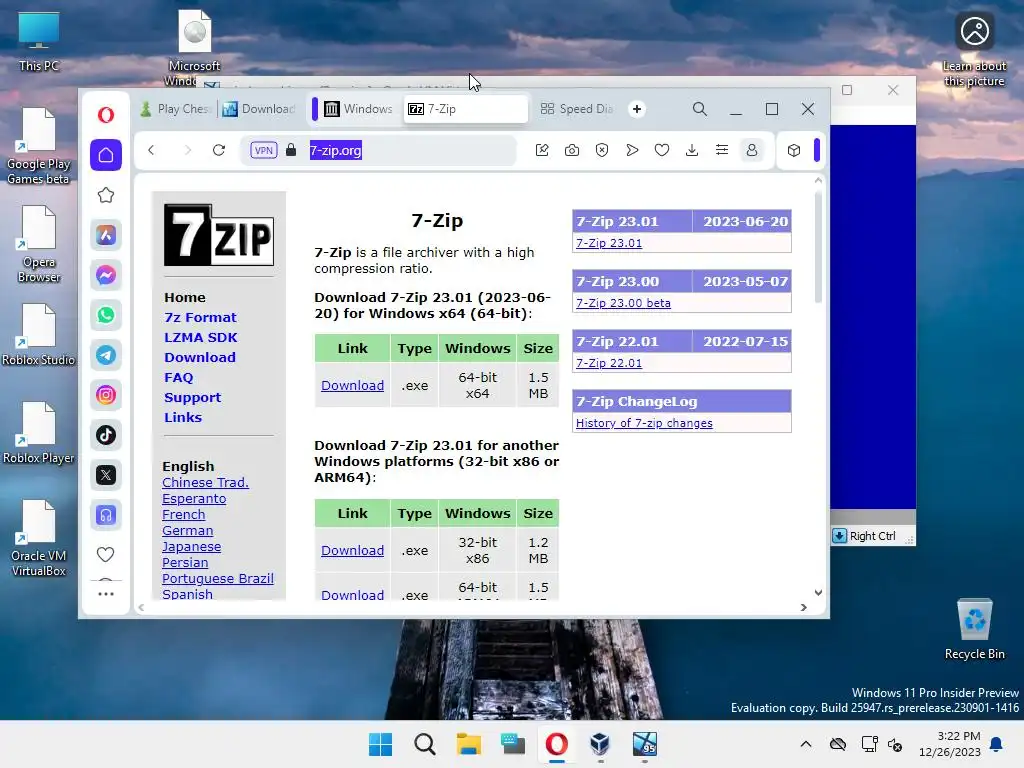This screenshot has height=768, width=1024.
Task: Open 7-Zip 23.00 beta link
Action: click(x=623, y=303)
